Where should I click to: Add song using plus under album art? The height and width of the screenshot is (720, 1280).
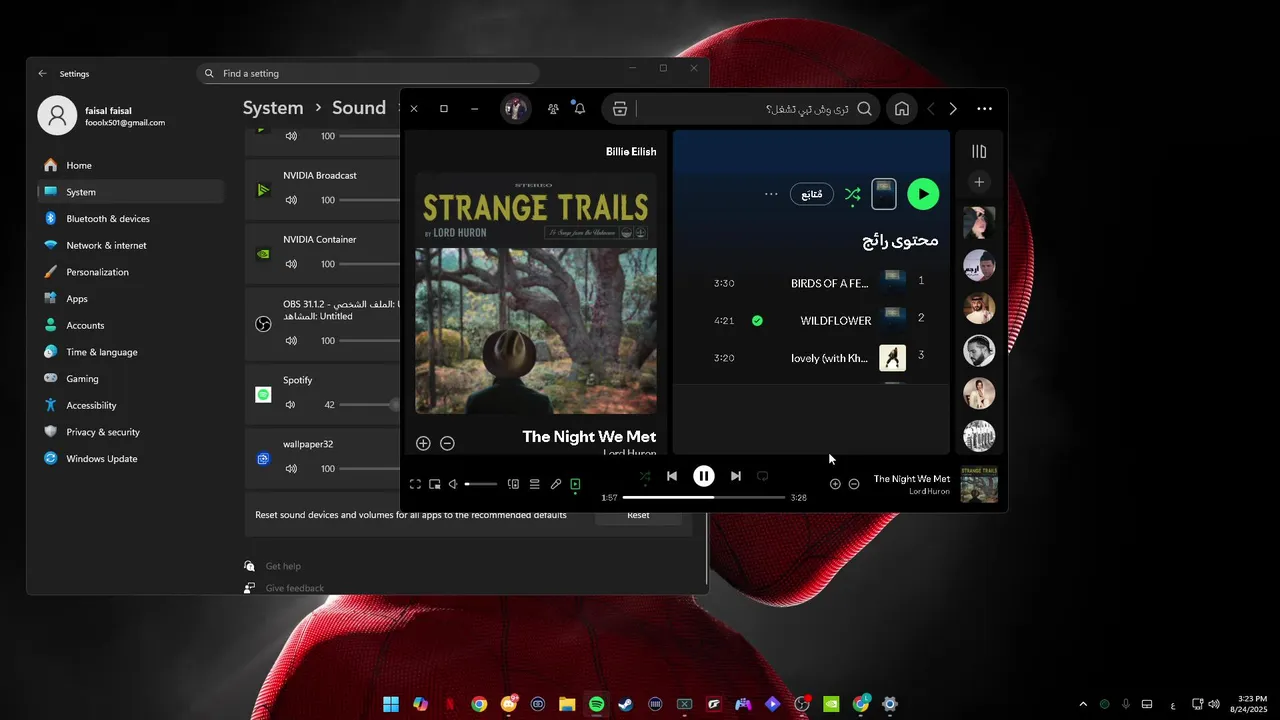click(423, 443)
